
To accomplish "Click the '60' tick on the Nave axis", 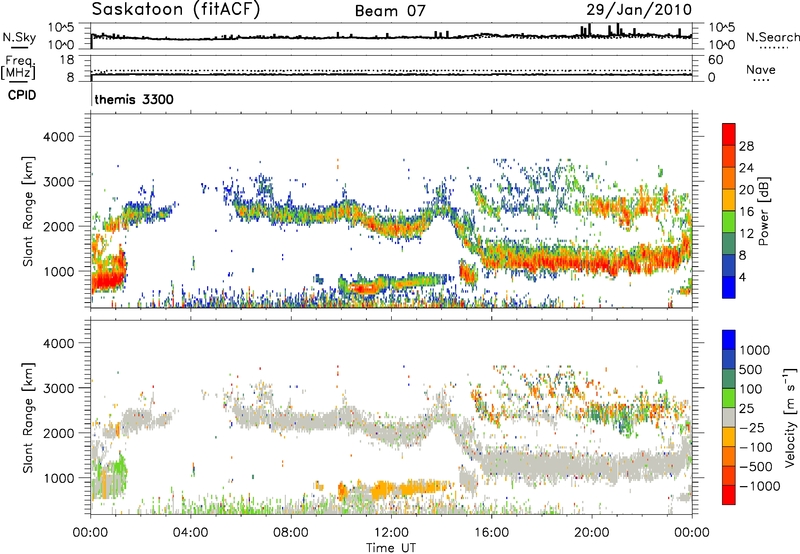I will coord(715,60).
